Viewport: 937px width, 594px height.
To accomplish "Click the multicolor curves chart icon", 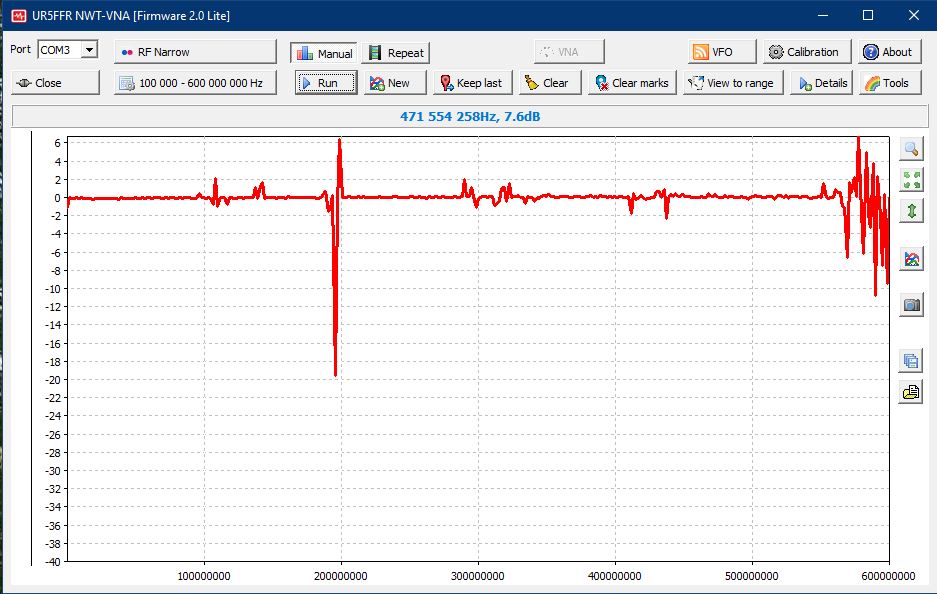I will 911,259.
